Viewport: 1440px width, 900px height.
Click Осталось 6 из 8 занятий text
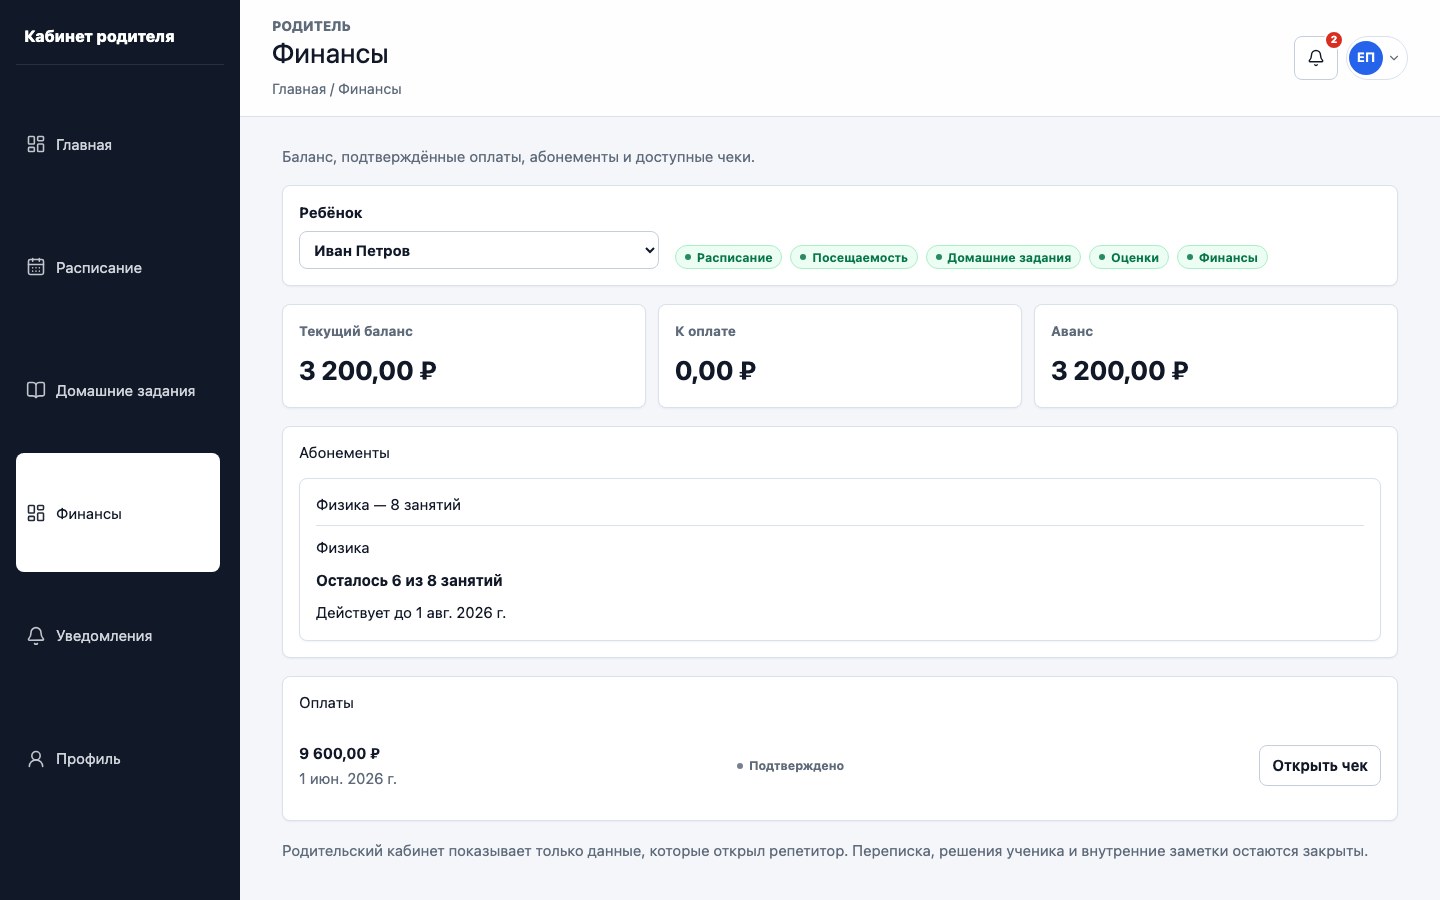409,581
